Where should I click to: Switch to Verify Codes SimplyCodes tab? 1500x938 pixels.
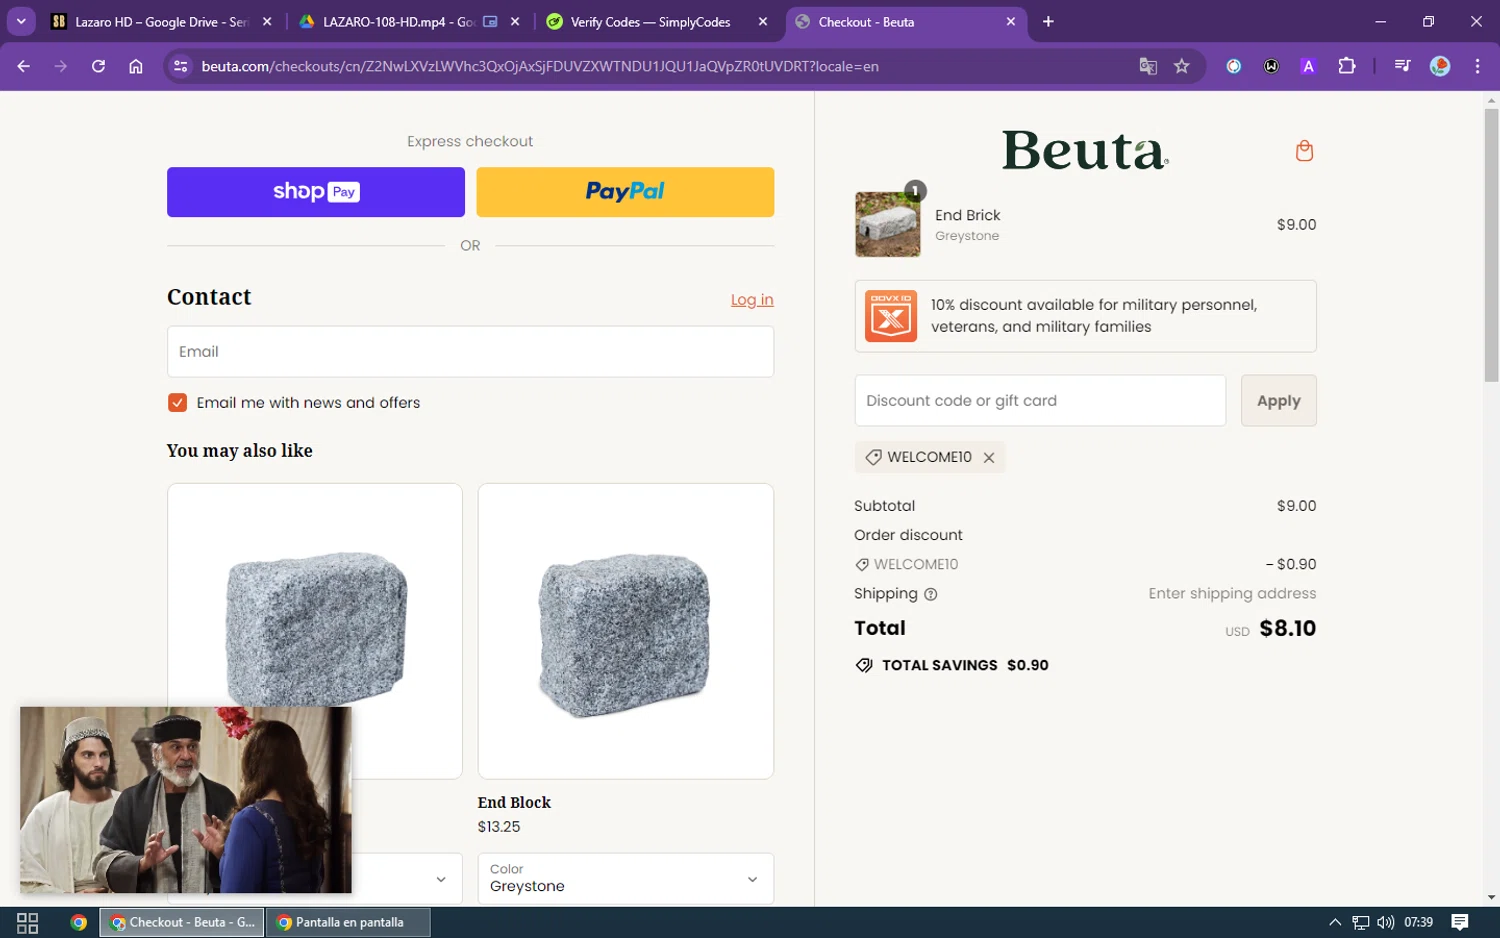[x=650, y=21]
